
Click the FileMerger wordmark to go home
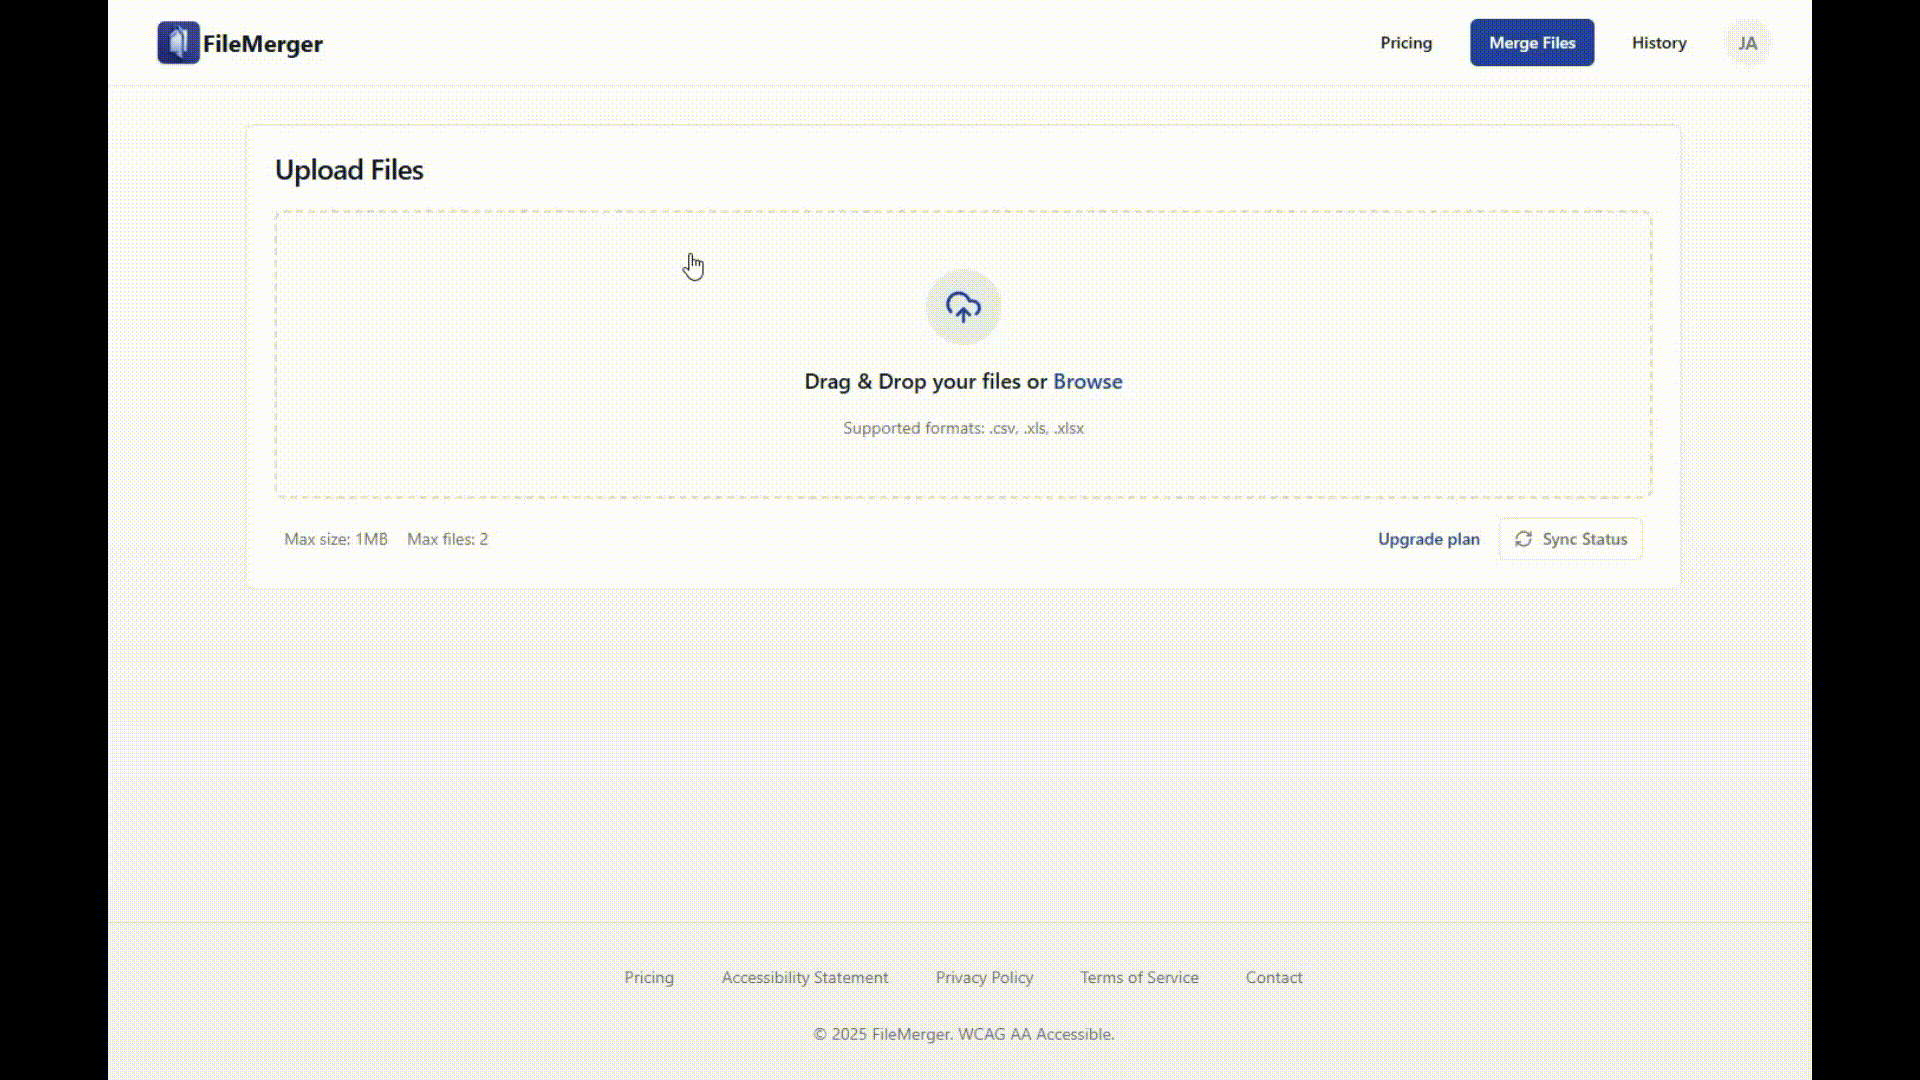coord(262,43)
